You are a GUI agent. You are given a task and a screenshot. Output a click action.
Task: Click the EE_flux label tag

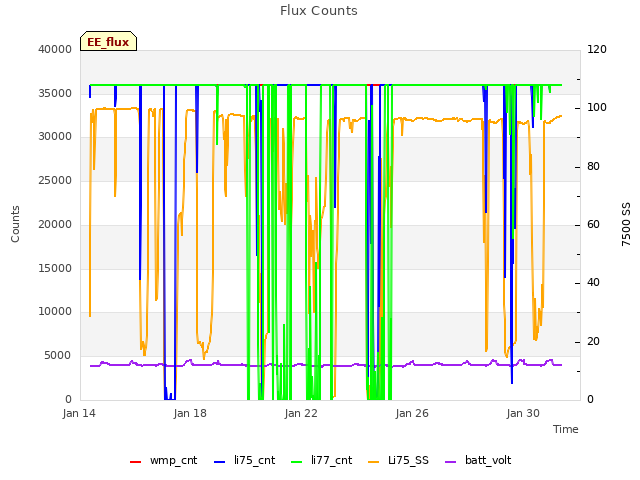point(108,41)
